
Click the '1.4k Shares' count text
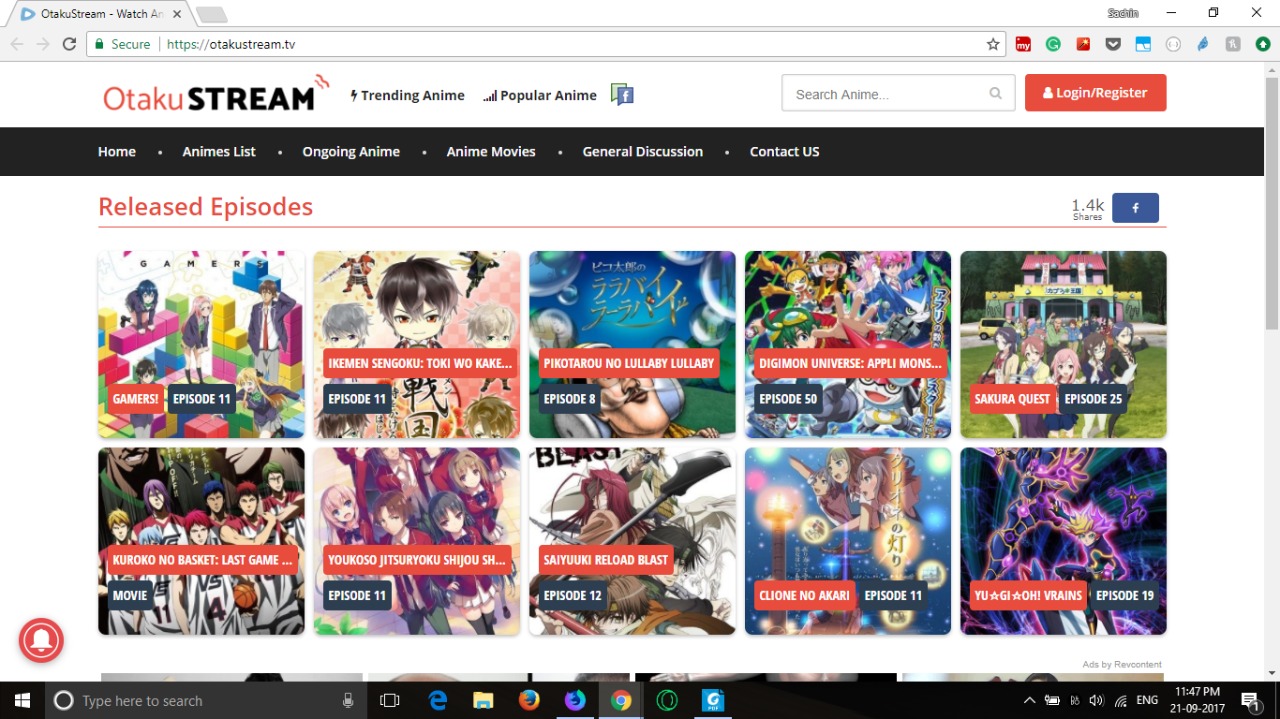(x=1088, y=209)
